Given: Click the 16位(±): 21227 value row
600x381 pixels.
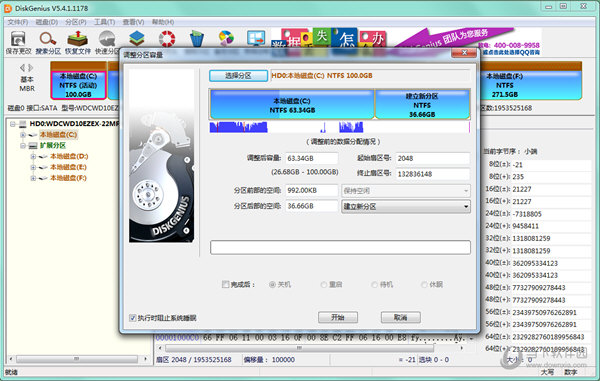Looking at the screenshot, I should [538, 189].
